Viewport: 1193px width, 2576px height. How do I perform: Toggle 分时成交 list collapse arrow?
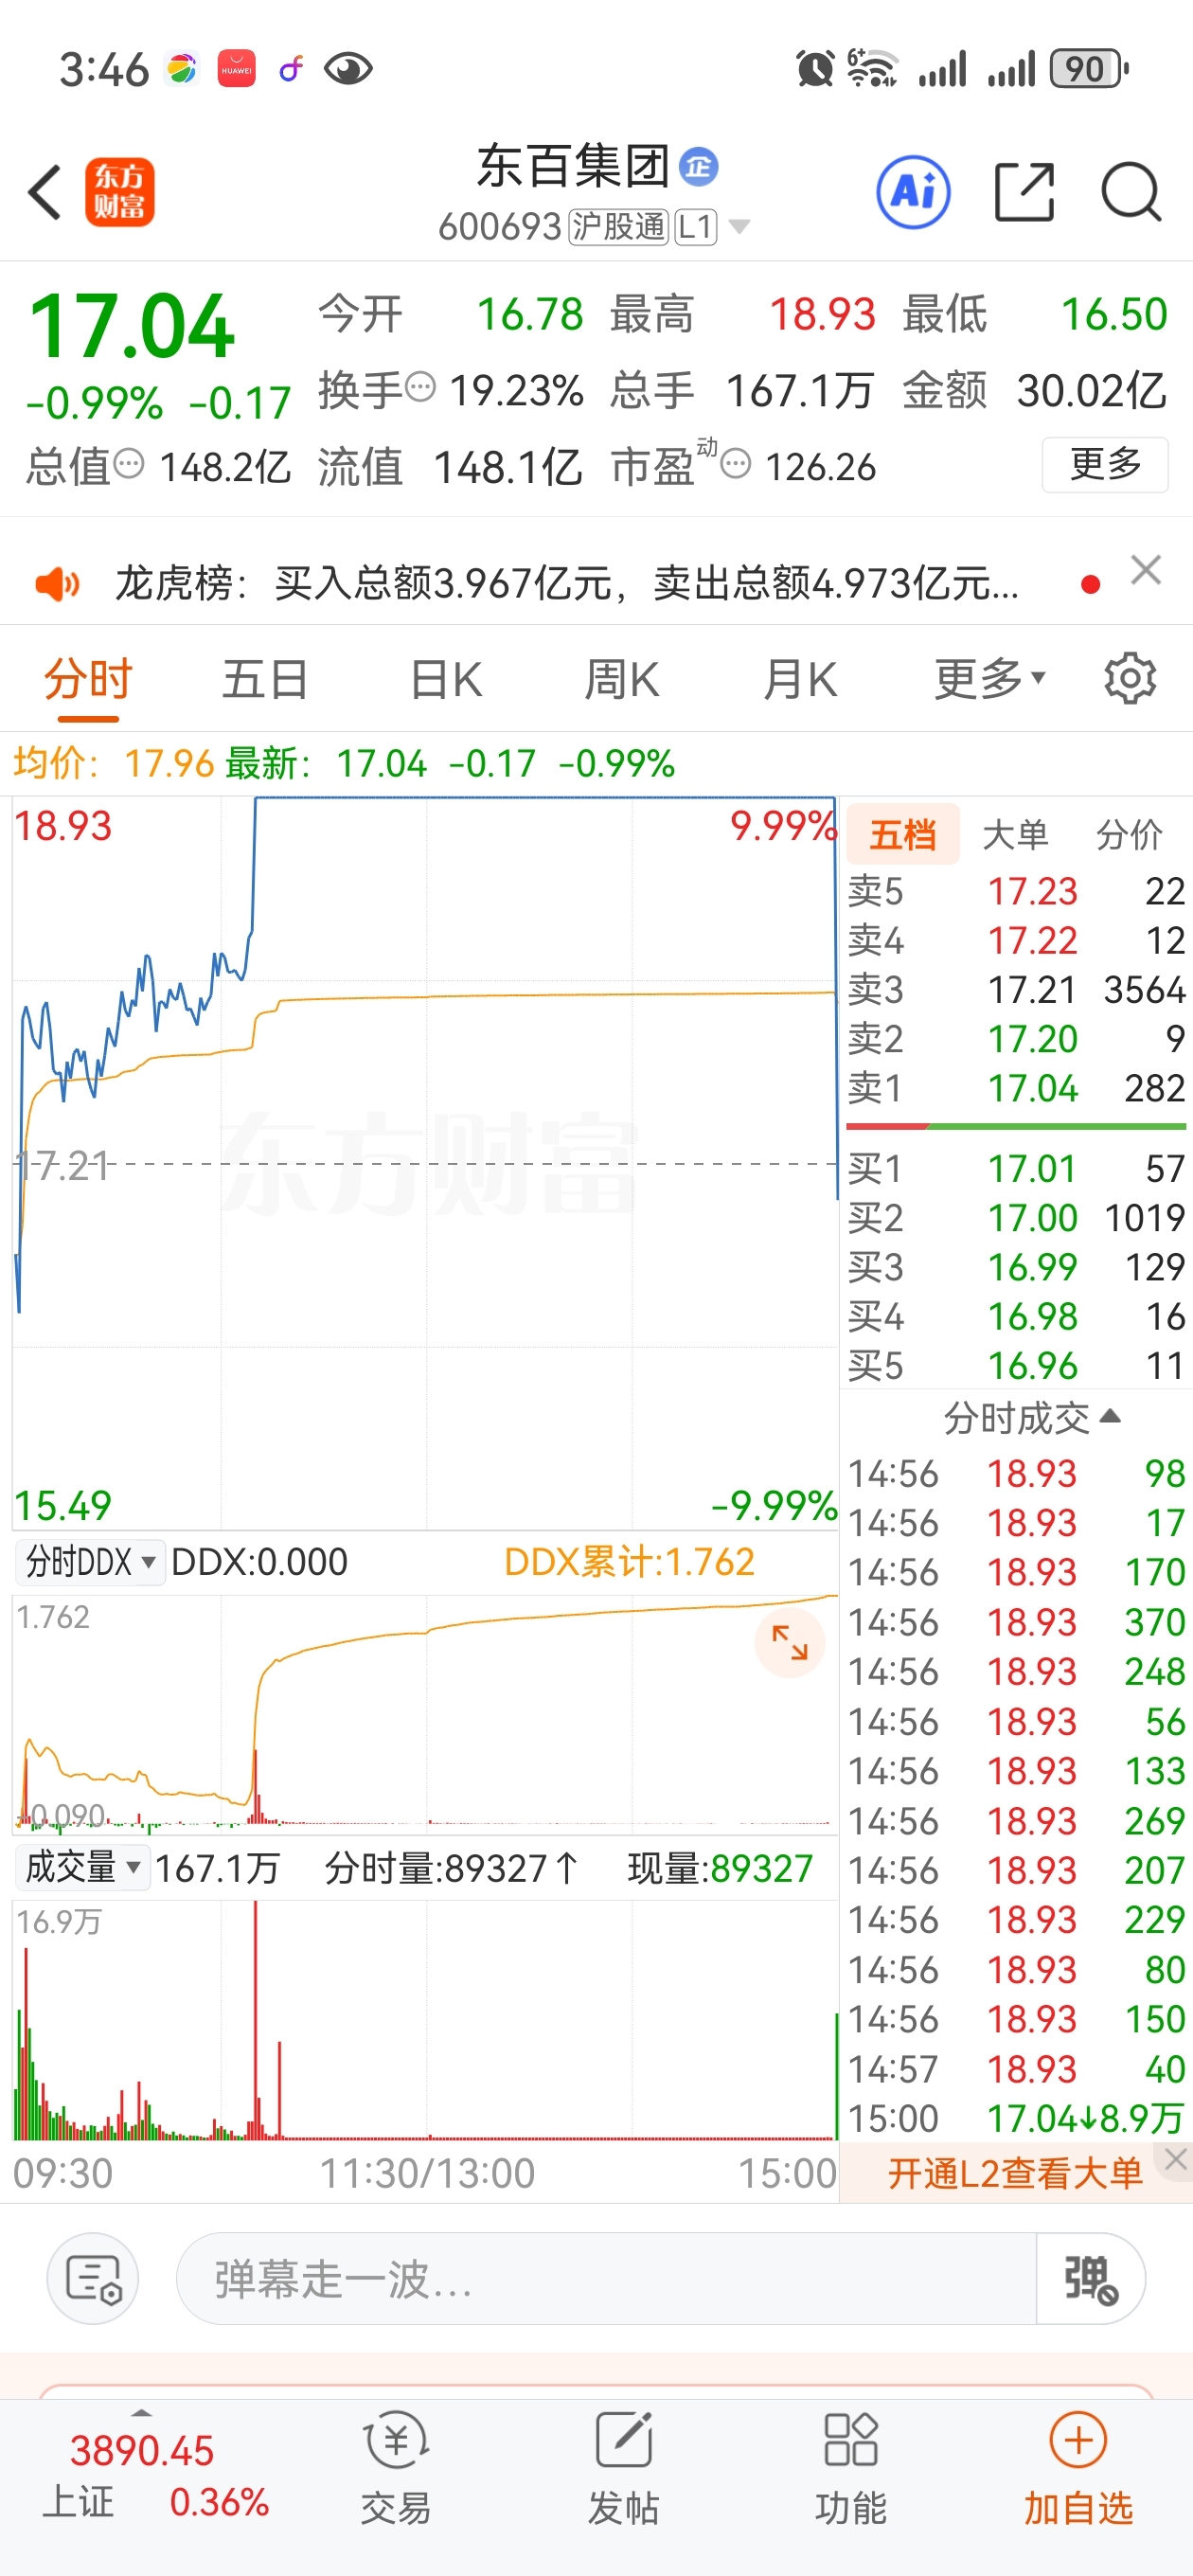pos(1110,1416)
